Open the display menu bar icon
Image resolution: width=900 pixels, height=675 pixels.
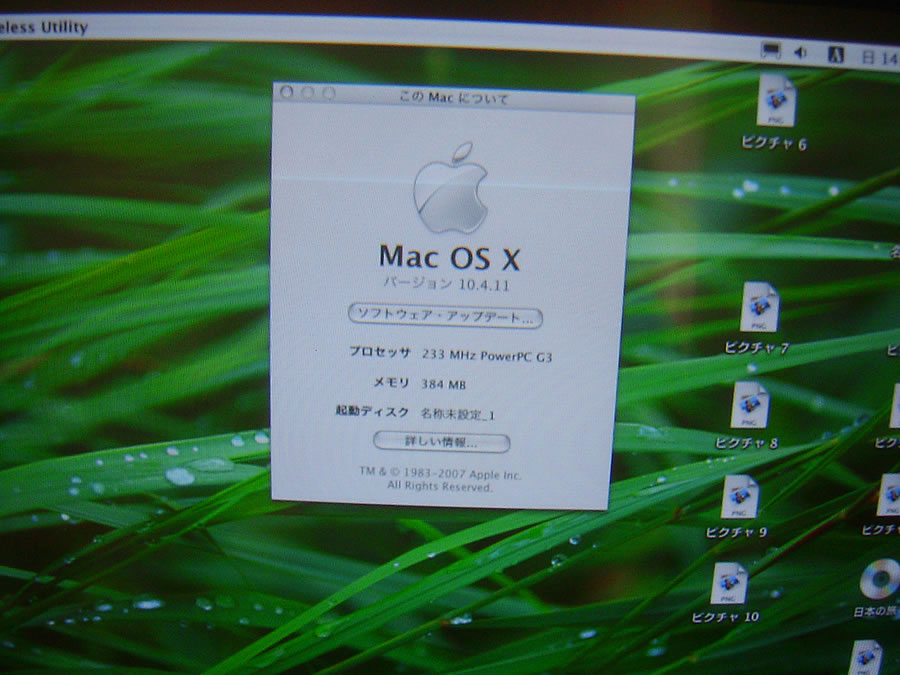[x=770, y=51]
